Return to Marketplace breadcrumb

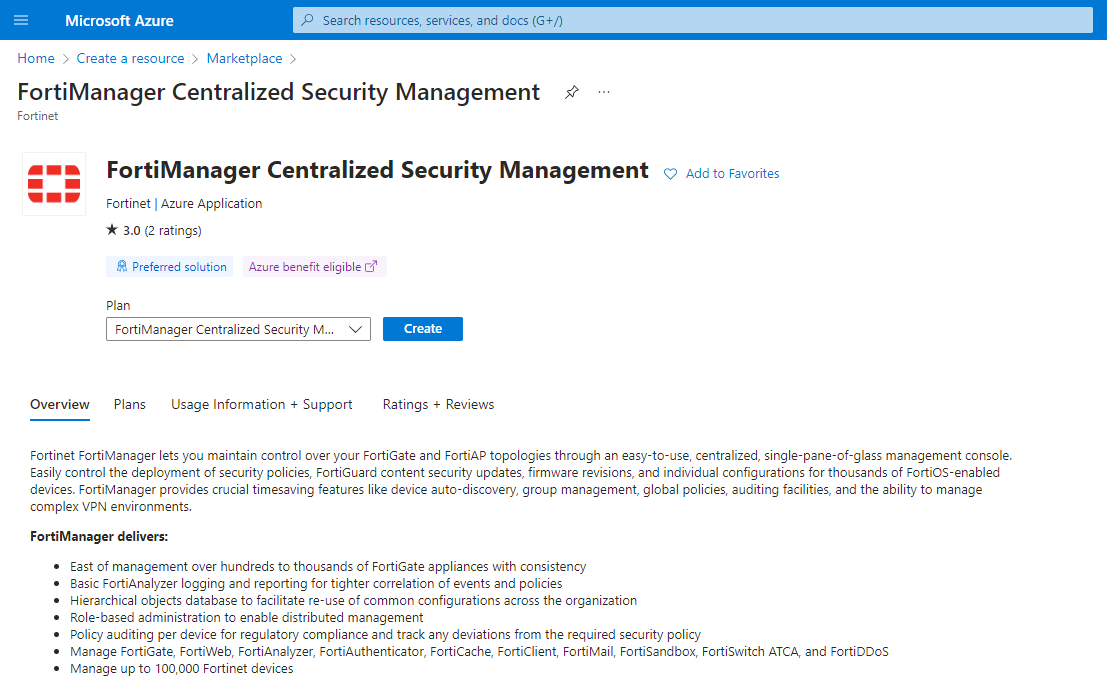click(x=244, y=59)
